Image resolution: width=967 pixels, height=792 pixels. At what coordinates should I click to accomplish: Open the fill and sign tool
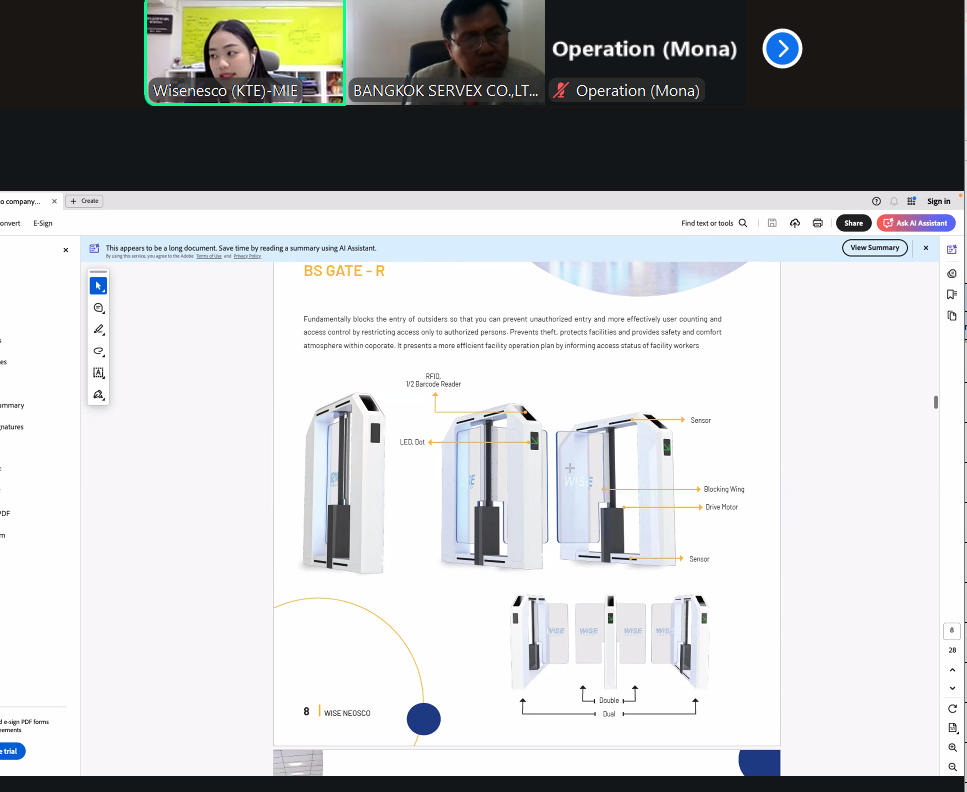(98, 395)
